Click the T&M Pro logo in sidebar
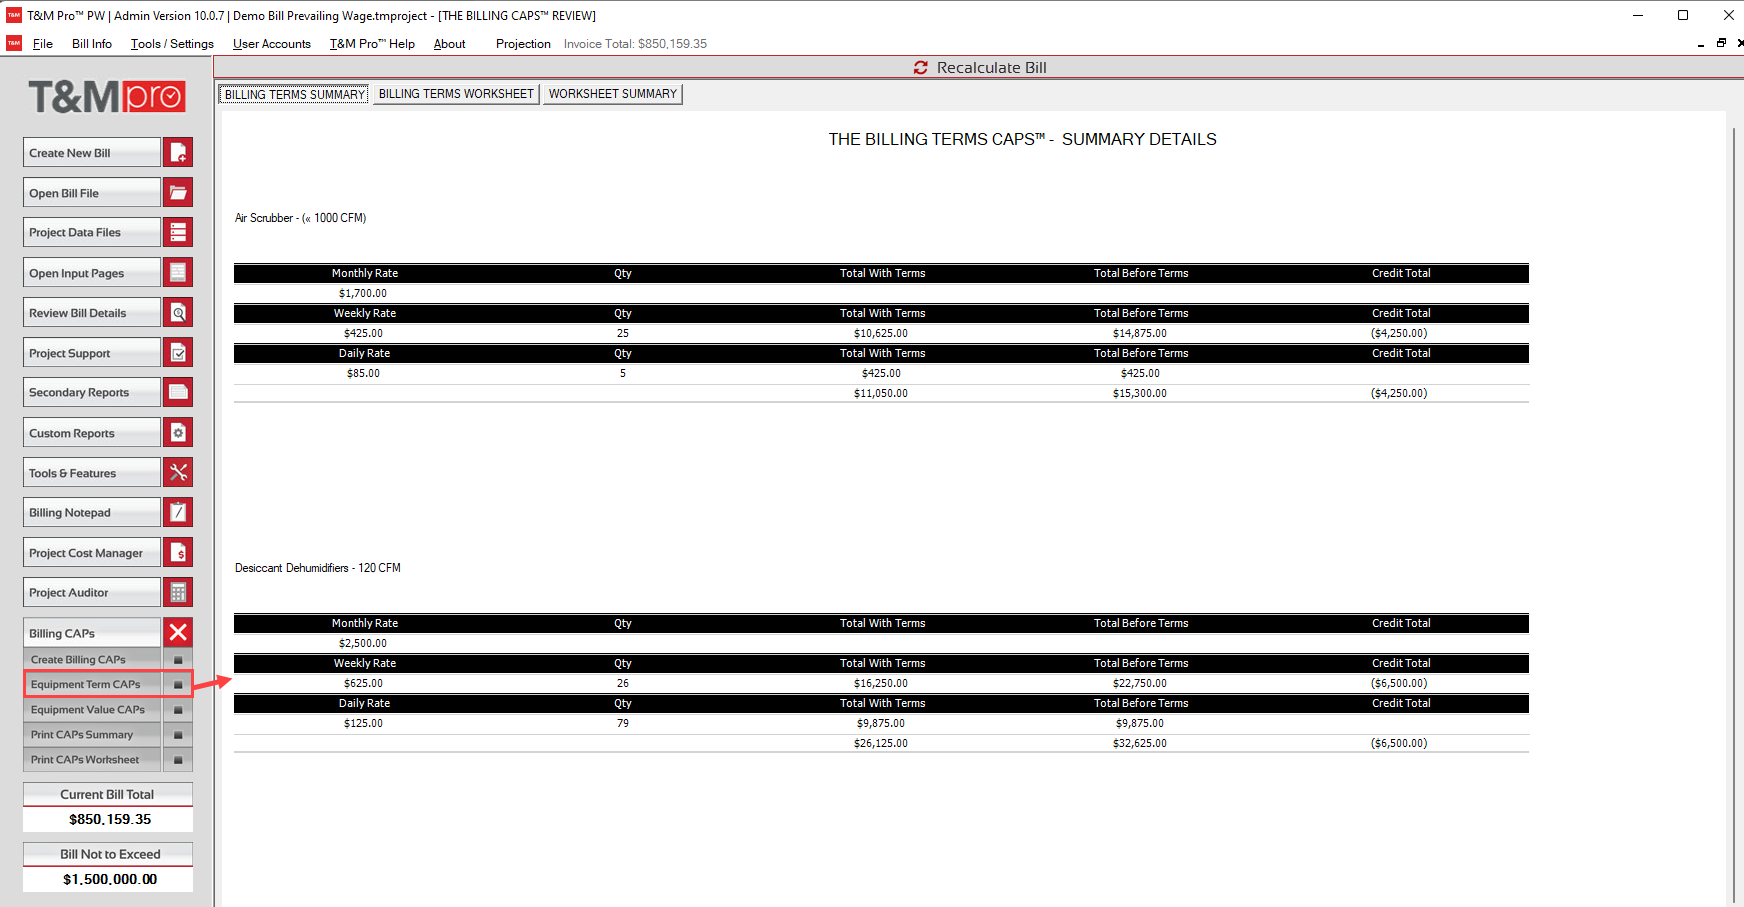 pos(107,97)
